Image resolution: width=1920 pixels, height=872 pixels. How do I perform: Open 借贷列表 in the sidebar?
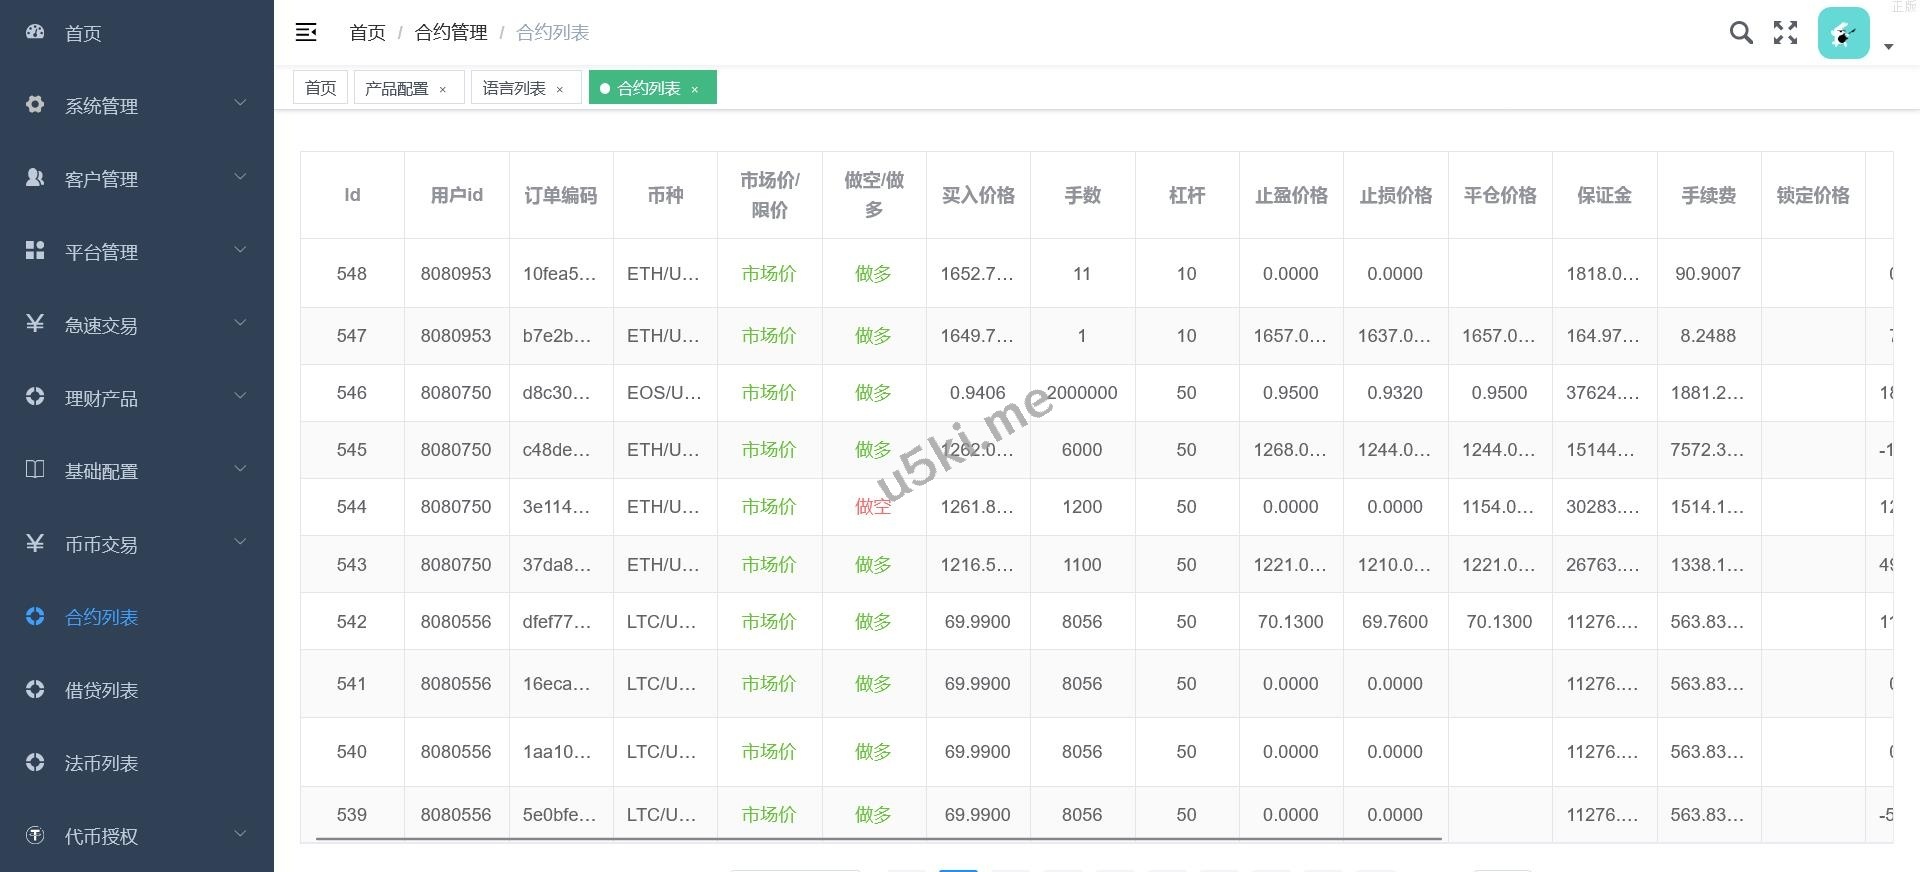pos(101,690)
